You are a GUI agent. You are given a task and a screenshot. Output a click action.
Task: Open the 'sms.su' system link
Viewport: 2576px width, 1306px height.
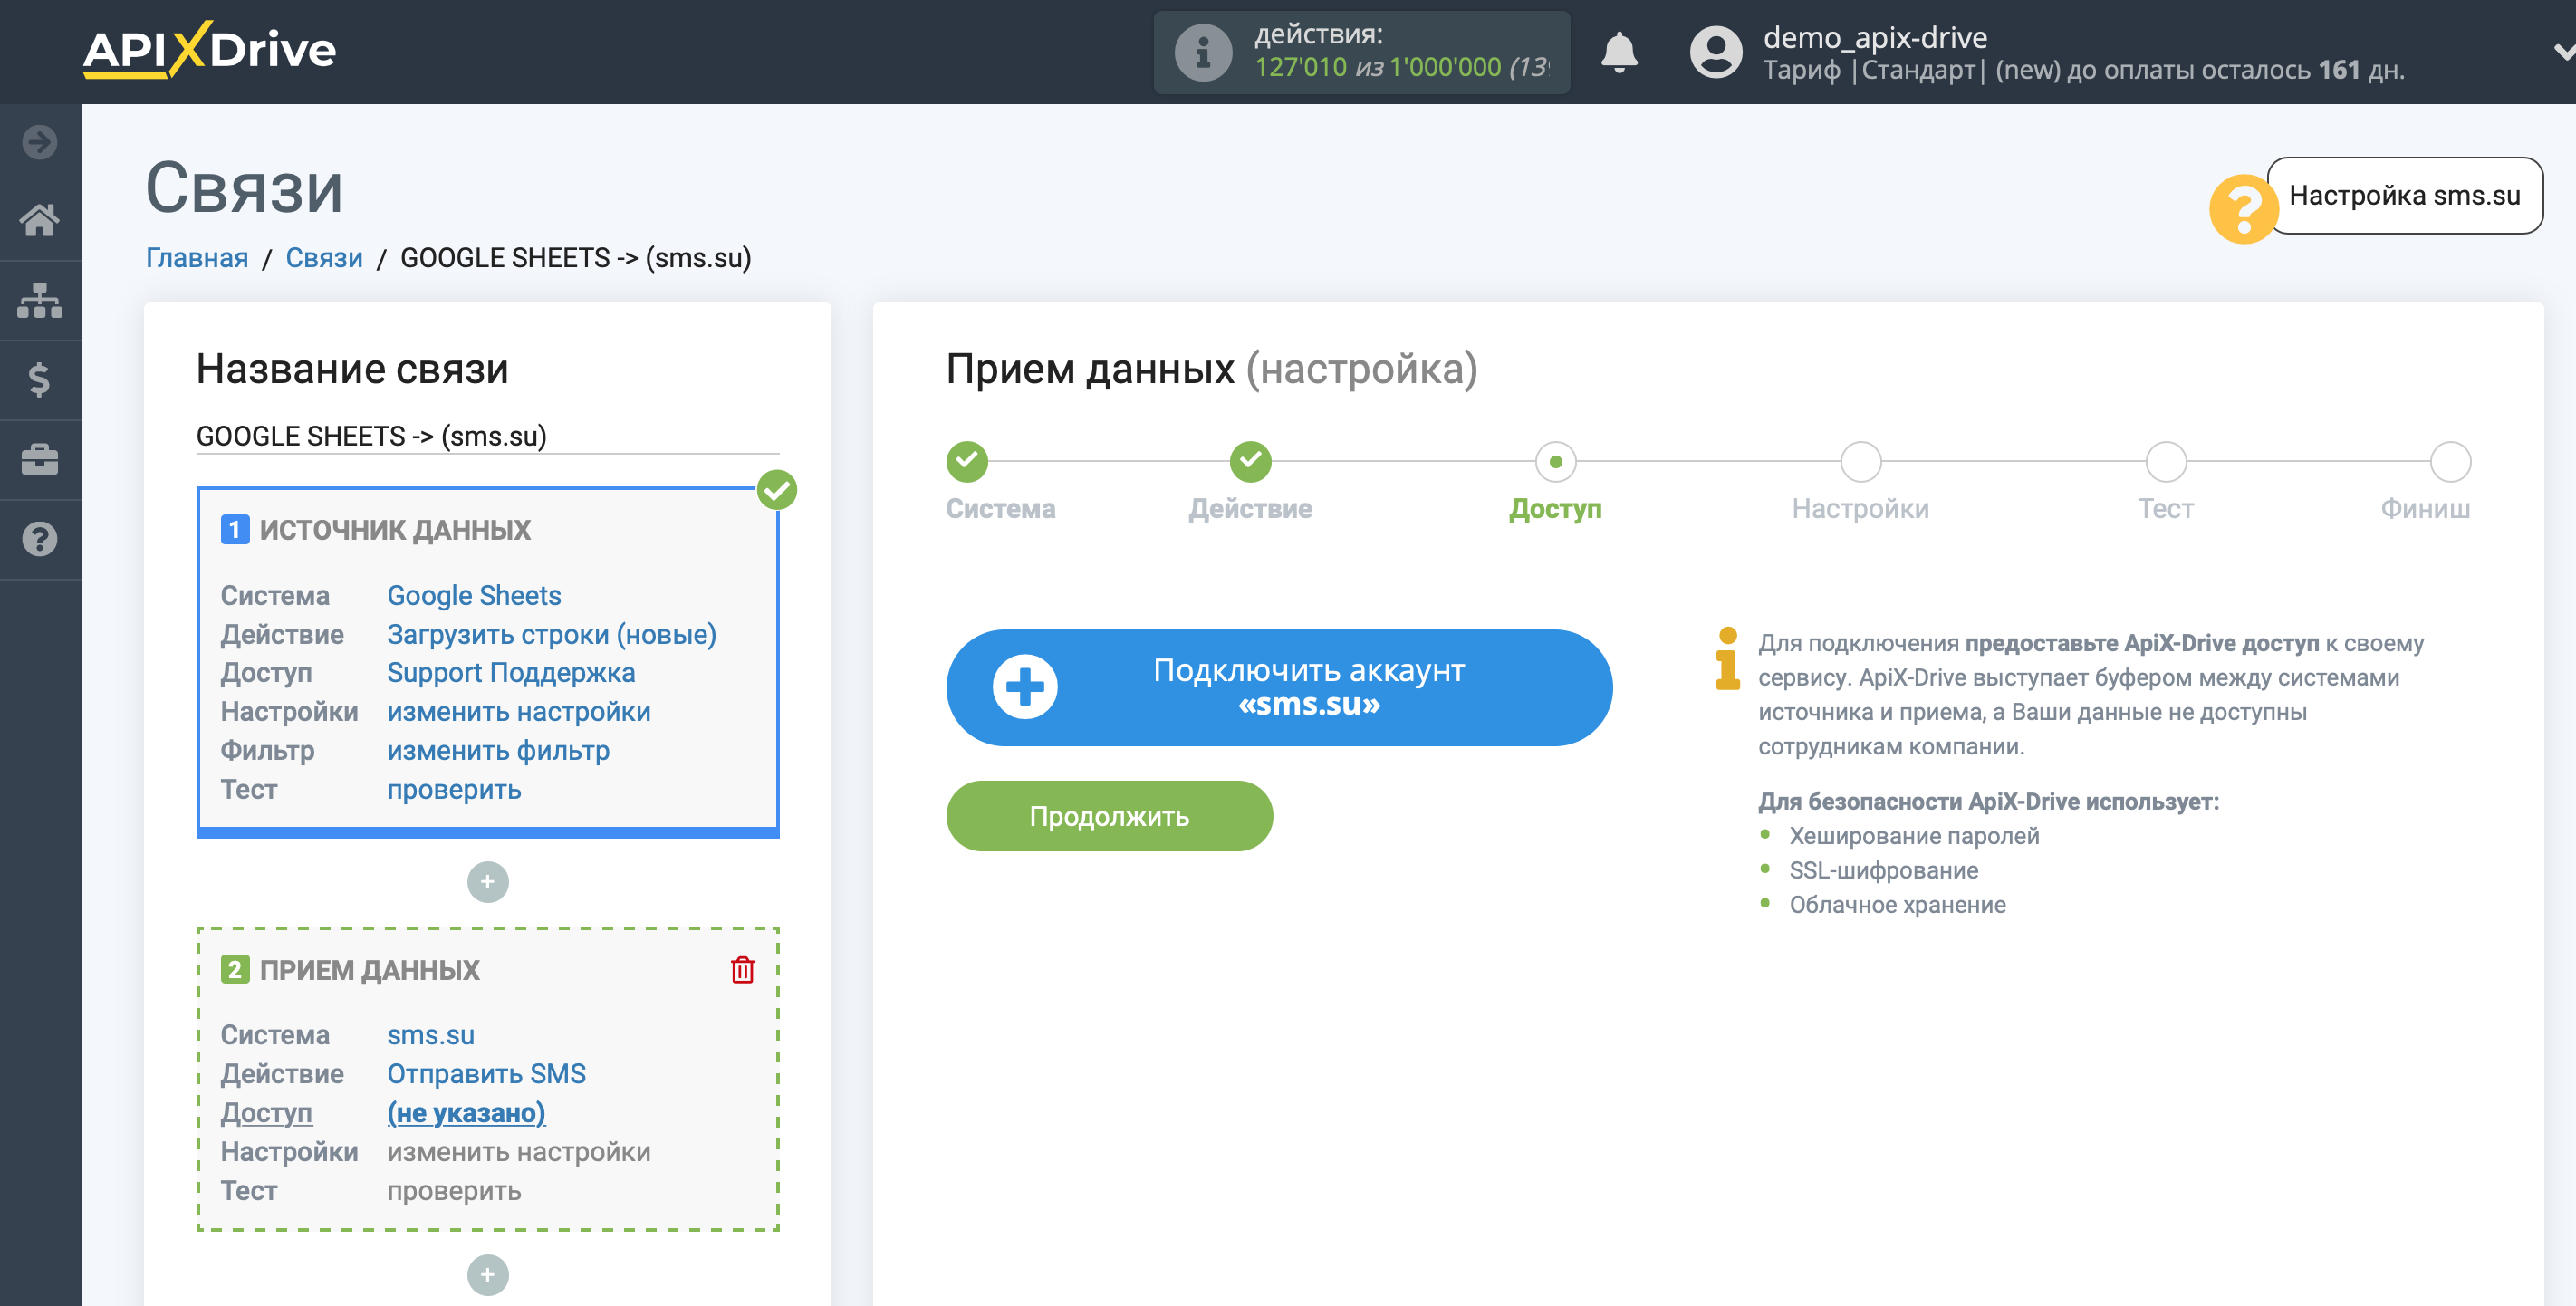431,1035
